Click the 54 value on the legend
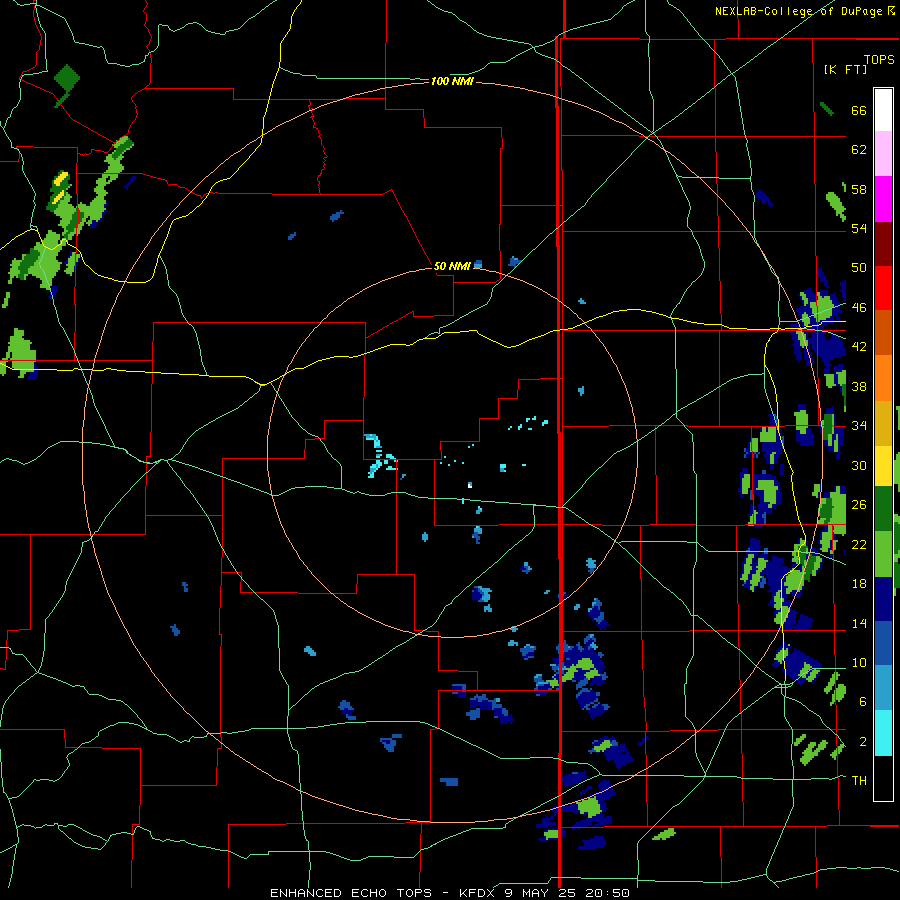Screen dimensions: 900x900 click(859, 228)
